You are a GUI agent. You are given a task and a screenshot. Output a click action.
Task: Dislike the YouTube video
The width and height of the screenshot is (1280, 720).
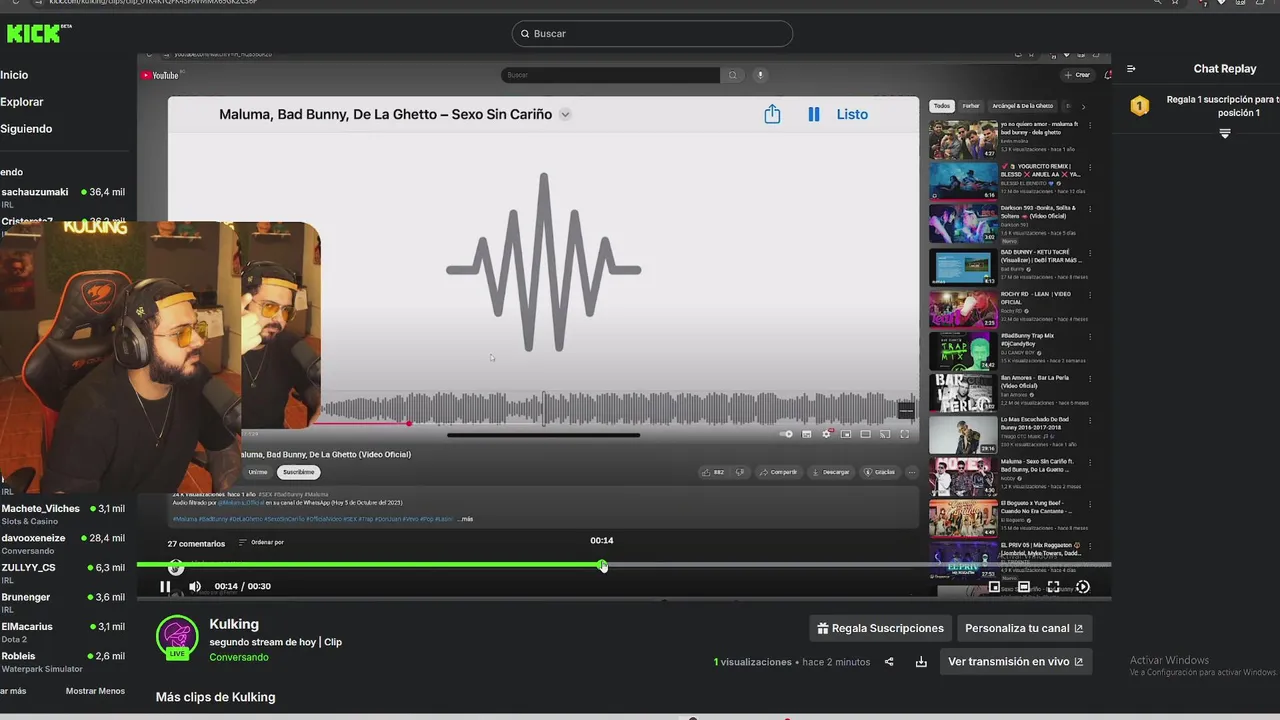coord(740,472)
